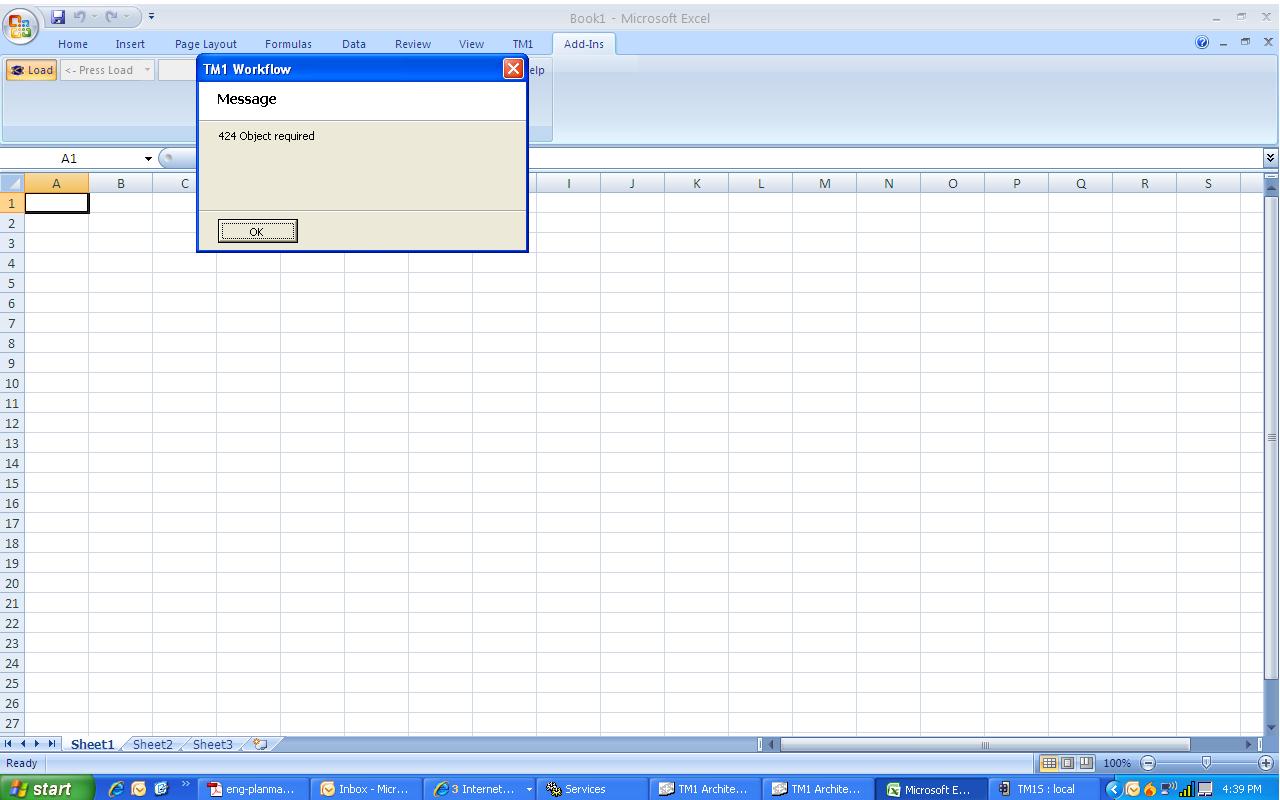The width and height of the screenshot is (1280, 800).
Task: Close the TM1 Workflow dialog
Action: click(x=513, y=68)
